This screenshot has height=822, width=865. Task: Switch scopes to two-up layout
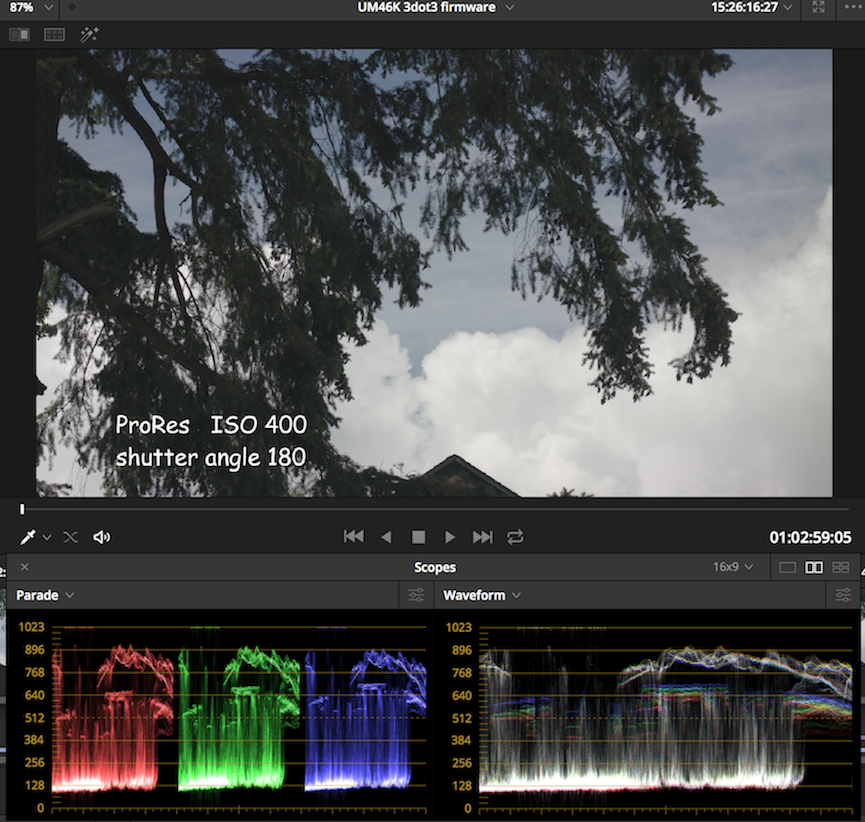pos(814,568)
